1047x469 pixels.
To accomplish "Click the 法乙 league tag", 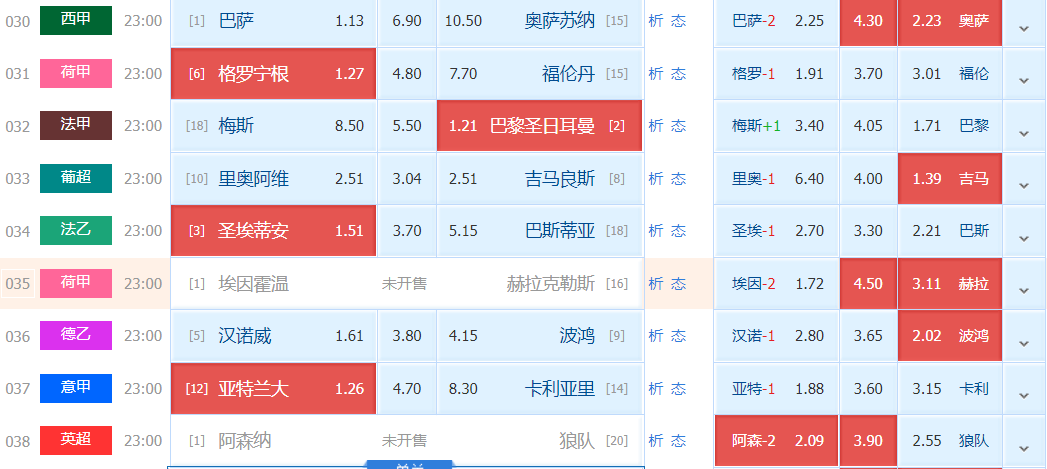I will 75,230.
